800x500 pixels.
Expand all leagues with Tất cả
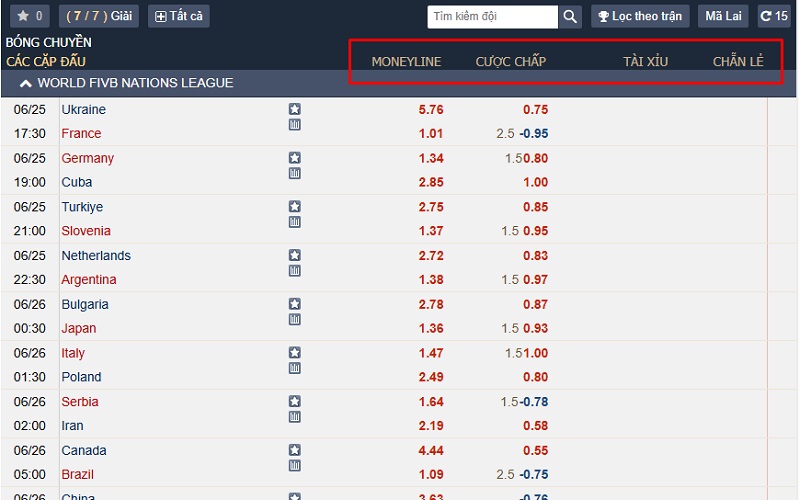179,16
